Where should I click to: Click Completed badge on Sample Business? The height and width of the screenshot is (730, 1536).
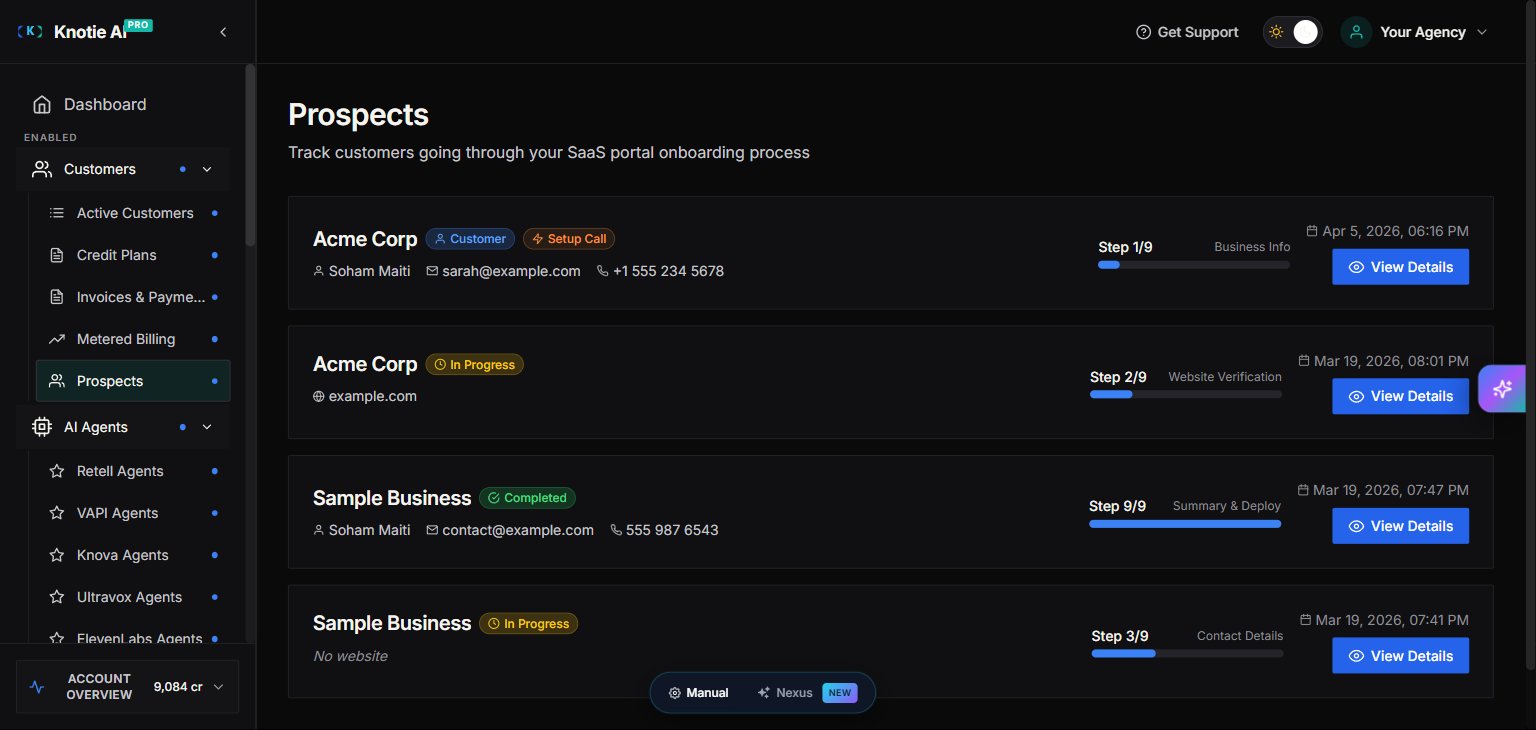pyautogui.click(x=527, y=498)
